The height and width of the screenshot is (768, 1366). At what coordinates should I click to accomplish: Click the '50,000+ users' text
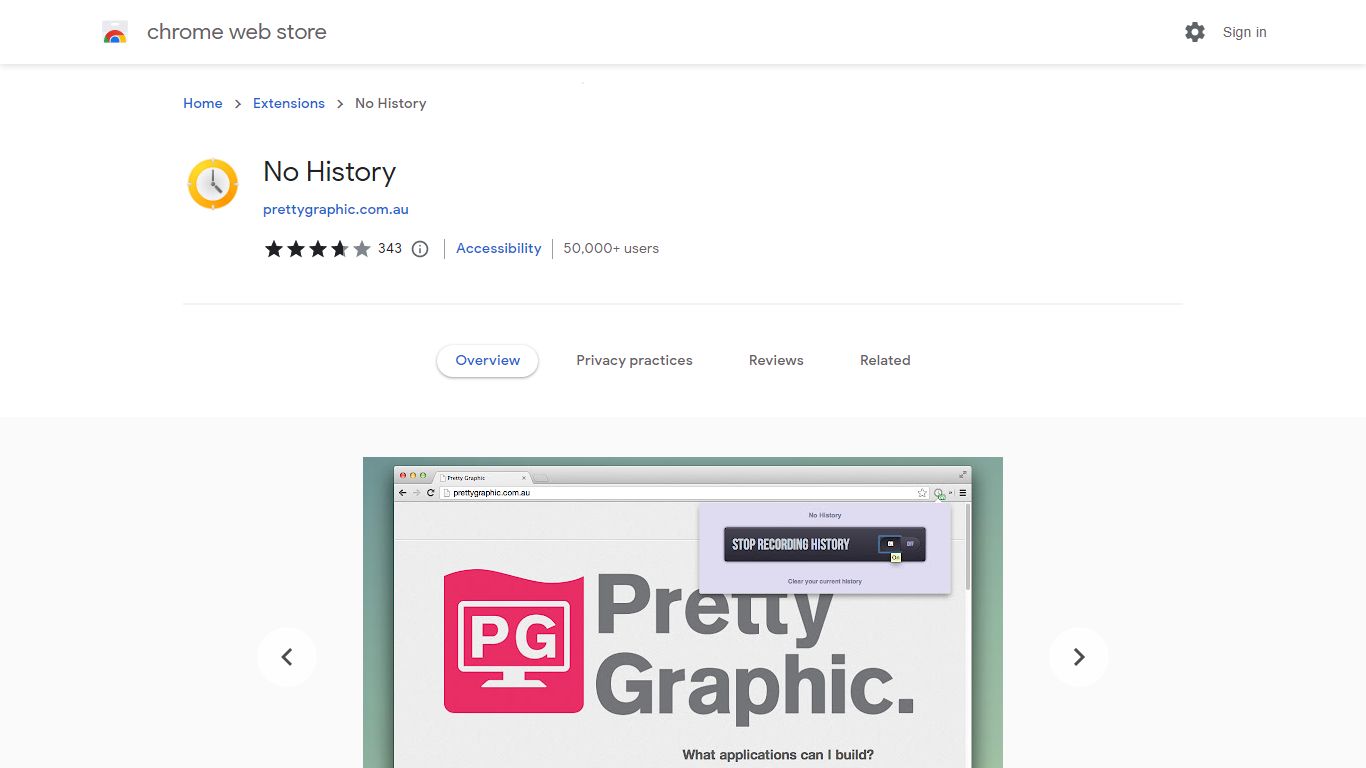[x=611, y=248]
